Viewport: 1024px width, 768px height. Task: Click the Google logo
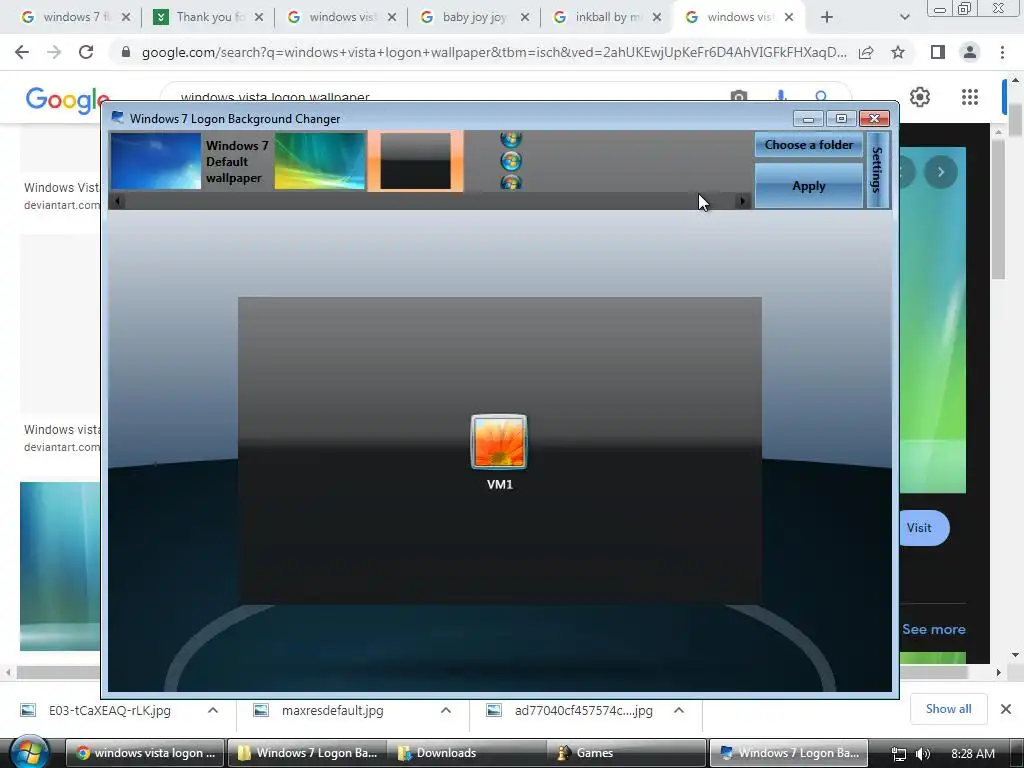coord(67,99)
